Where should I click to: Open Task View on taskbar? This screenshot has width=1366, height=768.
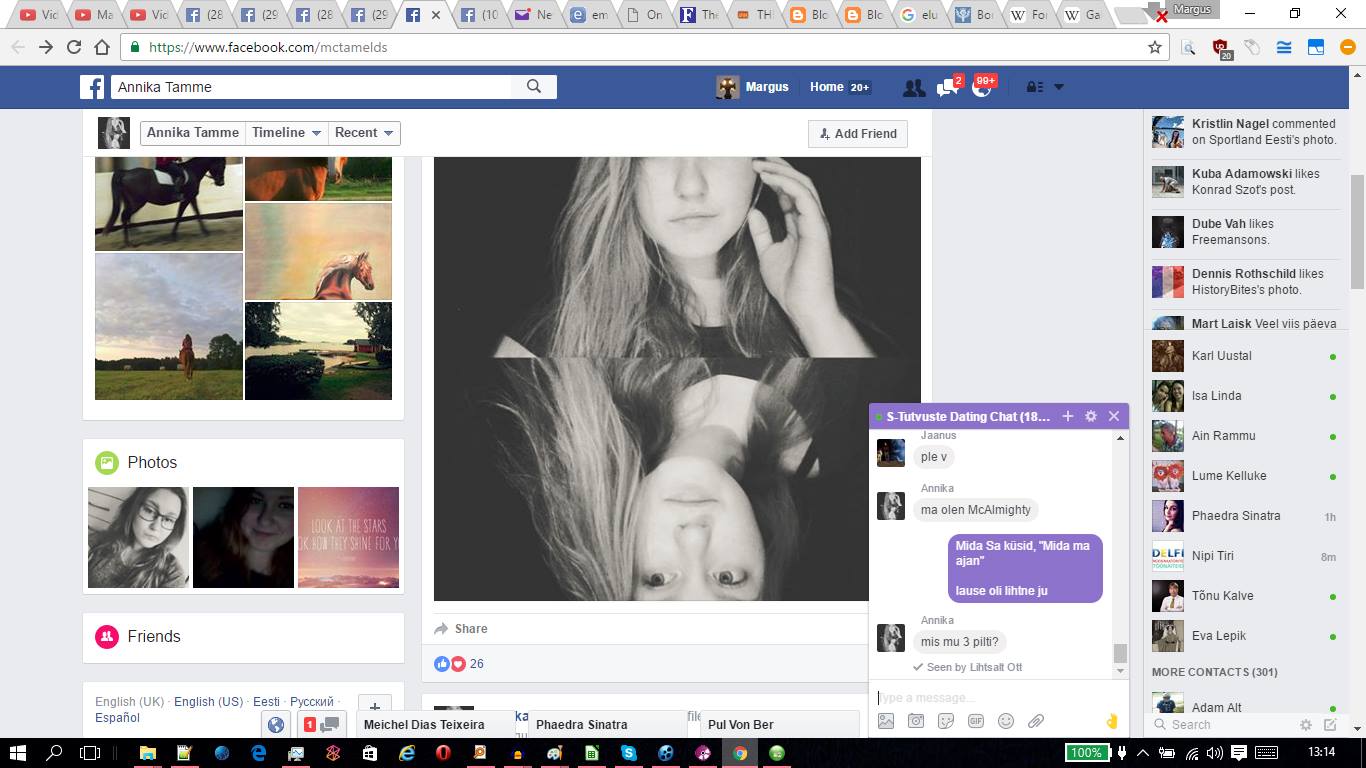tap(90, 752)
